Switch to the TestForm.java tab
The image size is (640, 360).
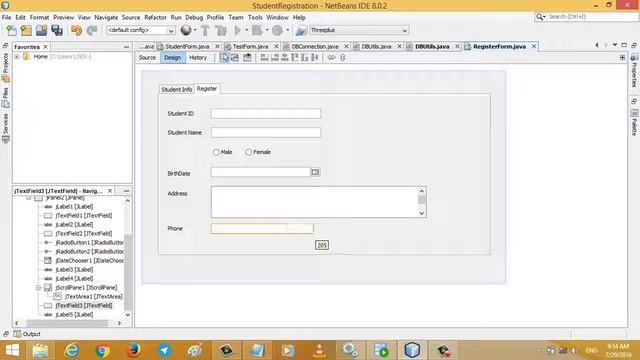coord(250,47)
